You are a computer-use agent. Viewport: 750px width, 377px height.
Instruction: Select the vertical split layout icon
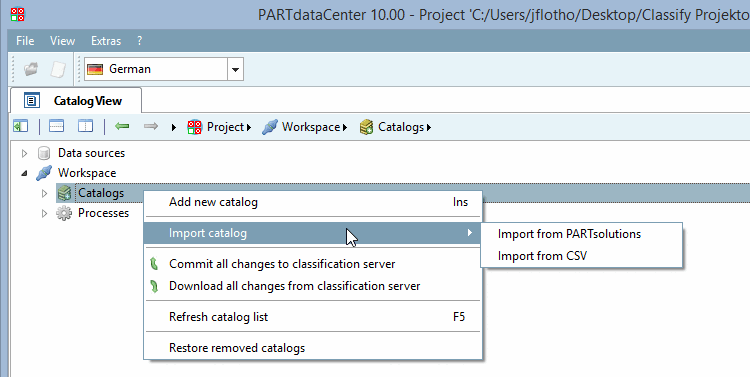[85, 127]
